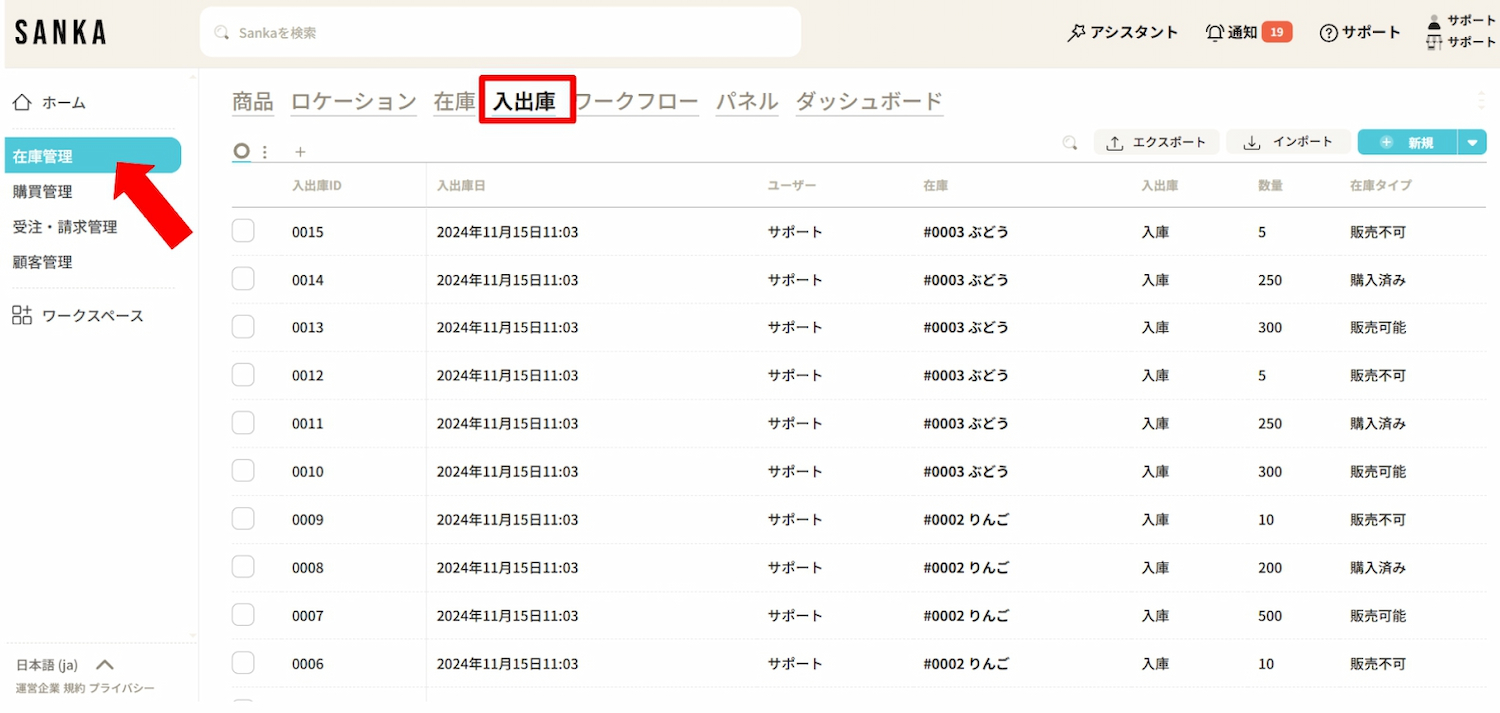Open the notification count badge 19
The width and height of the screenshot is (1500, 713).
click(1277, 33)
